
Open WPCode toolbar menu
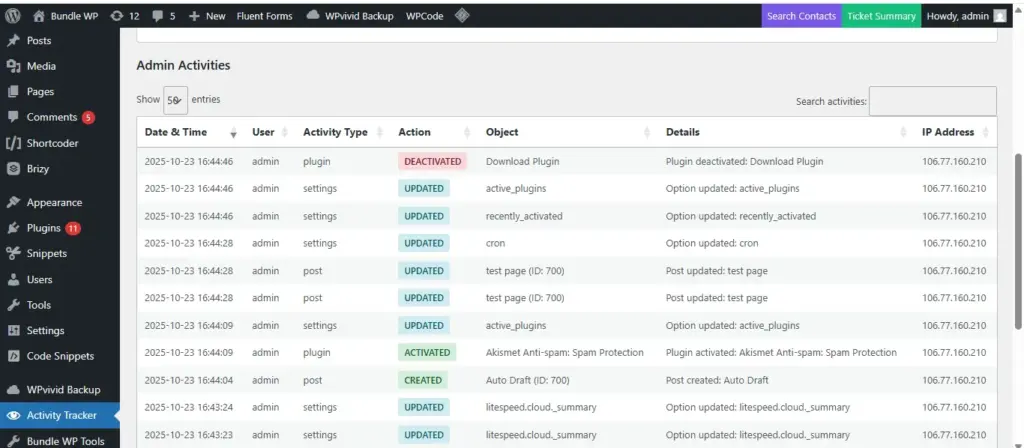coord(424,16)
